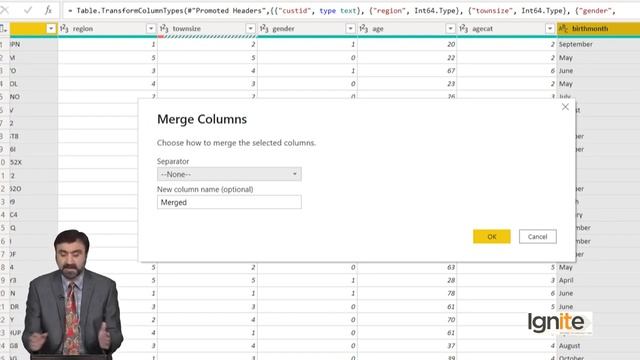Click the formula bar cancel X icon
The width and height of the screenshot is (640, 360).
tap(5, 10)
